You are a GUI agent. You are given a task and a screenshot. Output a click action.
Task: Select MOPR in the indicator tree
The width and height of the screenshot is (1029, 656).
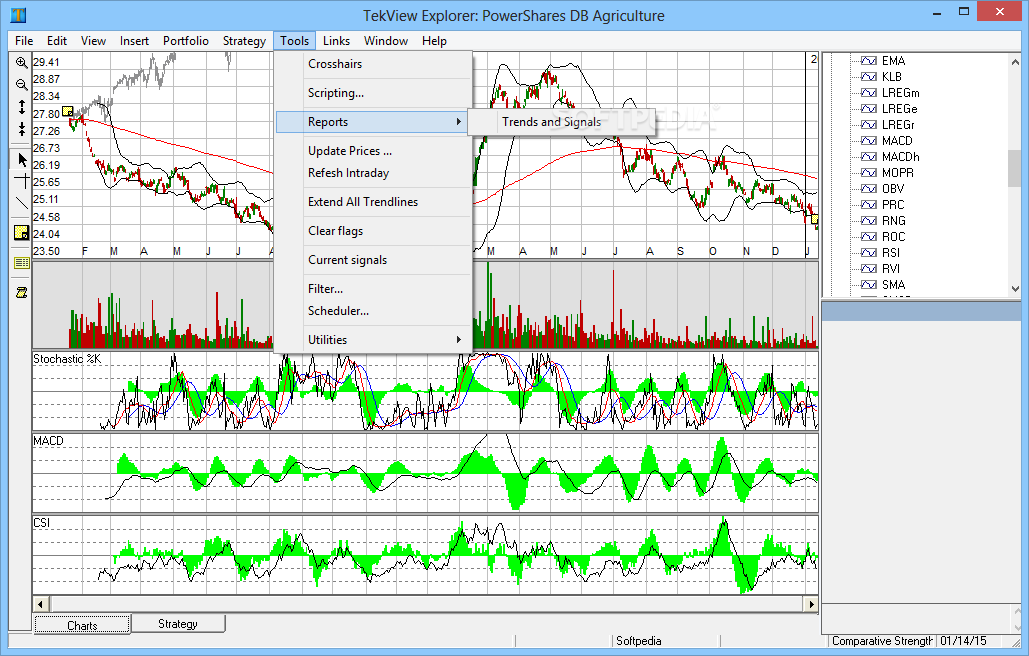898,173
